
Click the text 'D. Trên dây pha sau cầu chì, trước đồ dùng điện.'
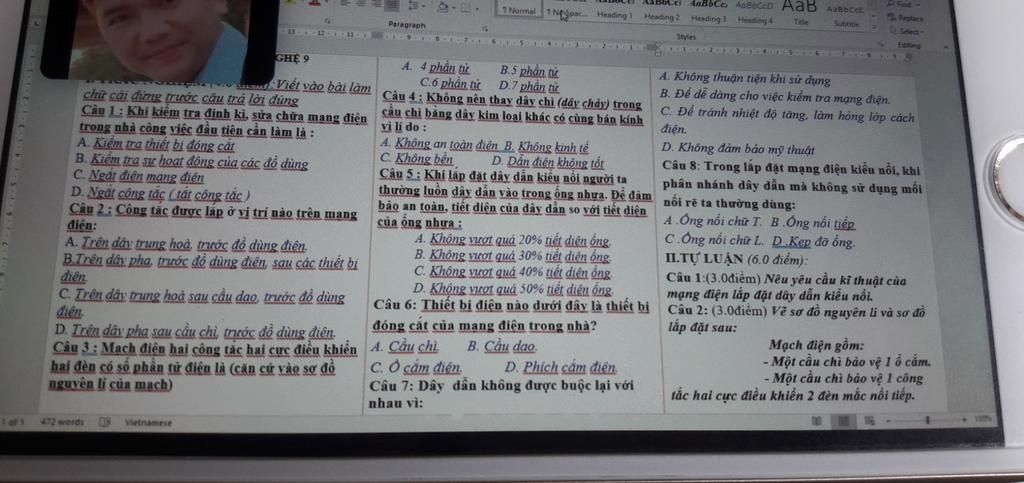(x=196, y=332)
